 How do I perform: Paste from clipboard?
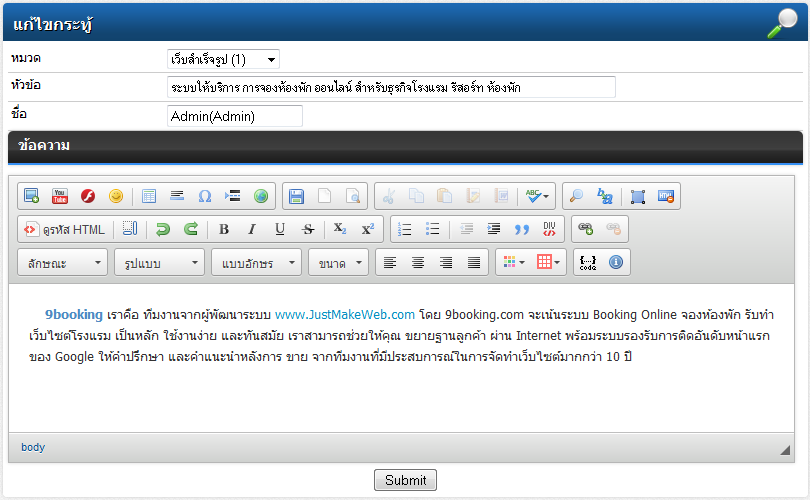click(444, 196)
